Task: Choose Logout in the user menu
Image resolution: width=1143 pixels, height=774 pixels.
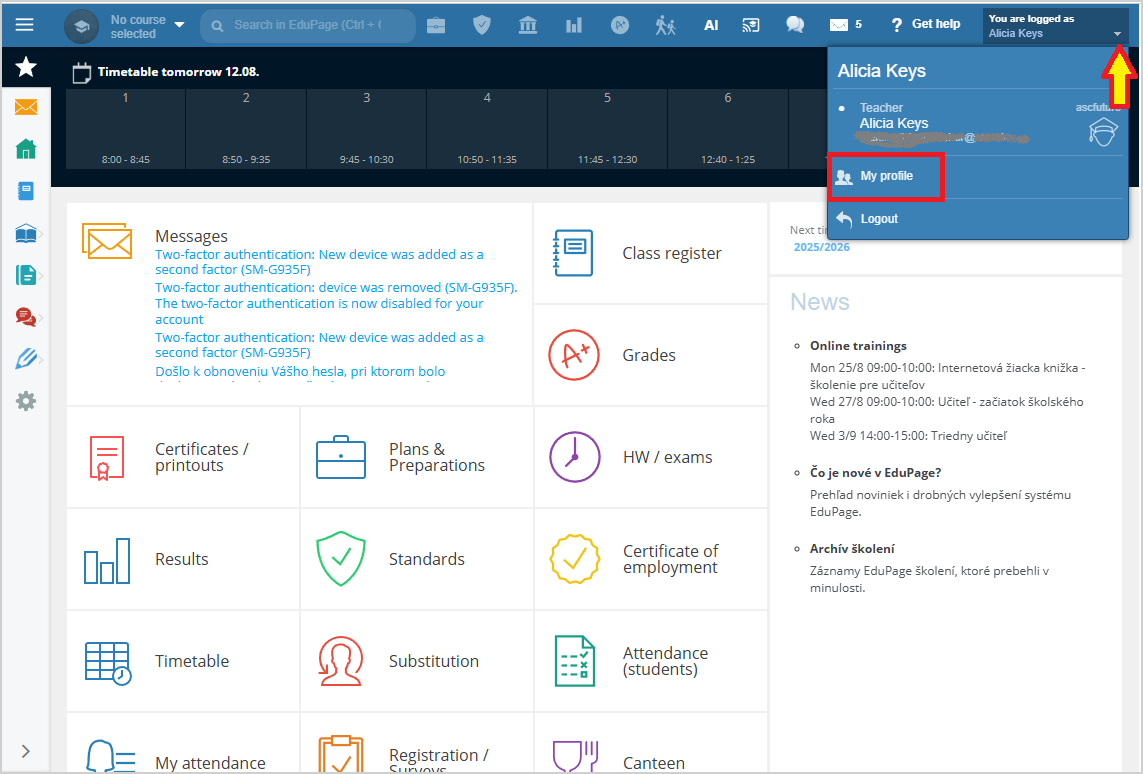Action: pyautogui.click(x=879, y=219)
